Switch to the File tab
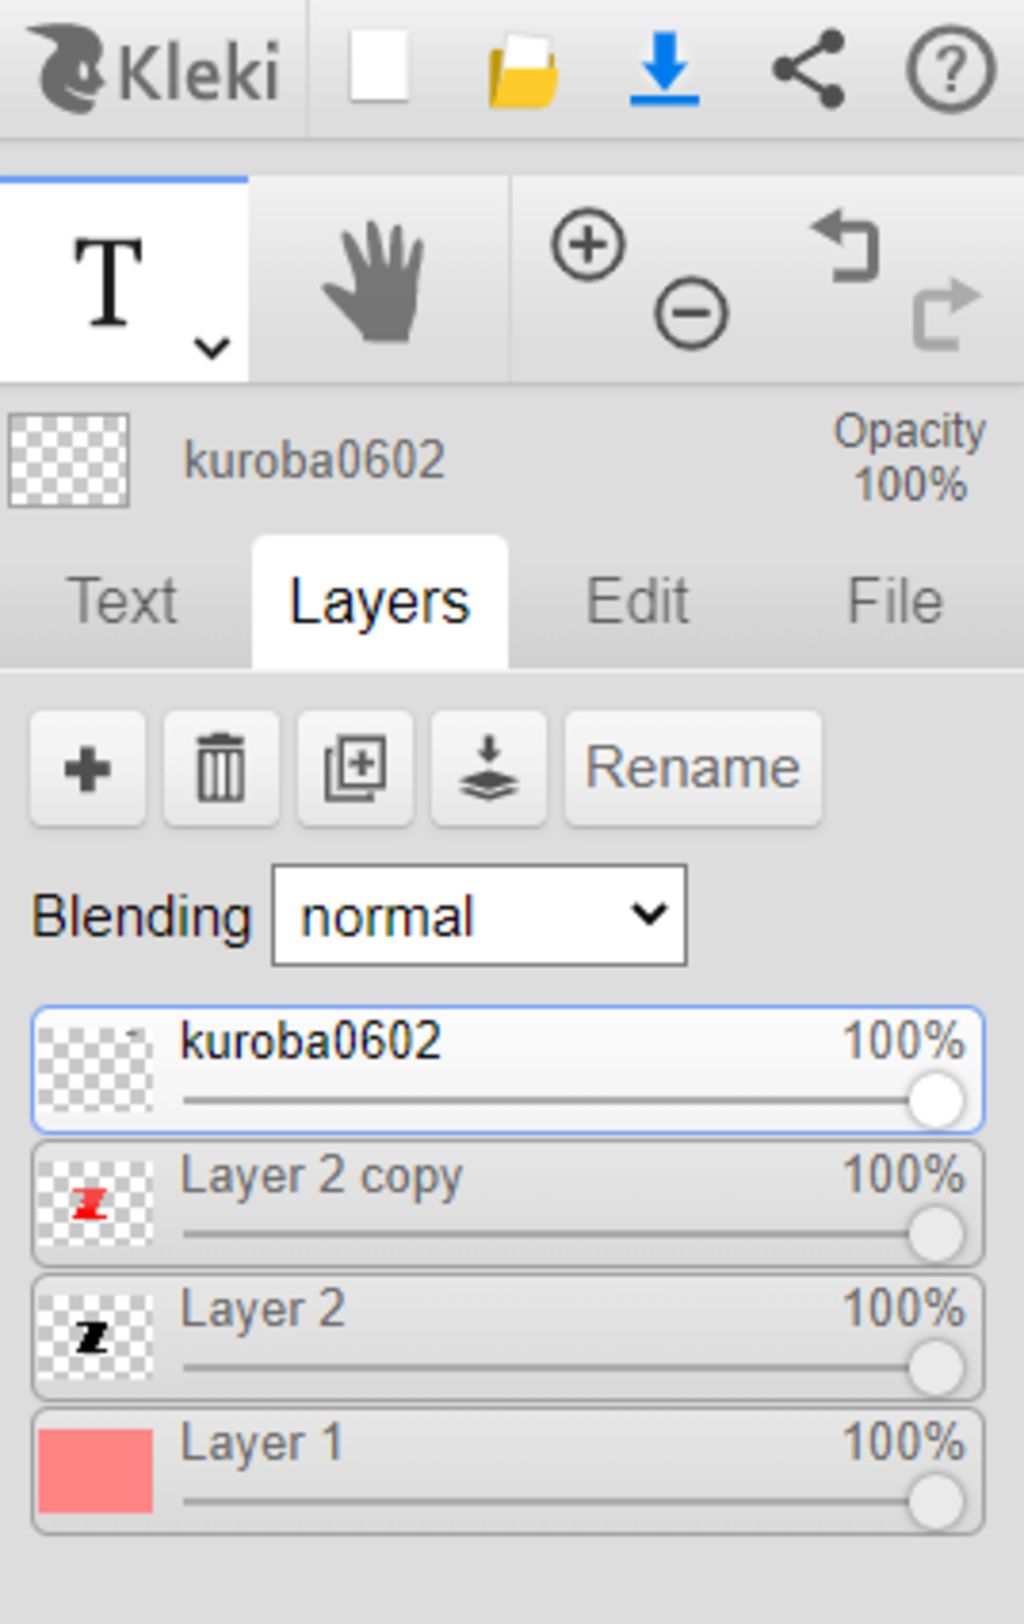1024x1624 pixels. (x=895, y=602)
